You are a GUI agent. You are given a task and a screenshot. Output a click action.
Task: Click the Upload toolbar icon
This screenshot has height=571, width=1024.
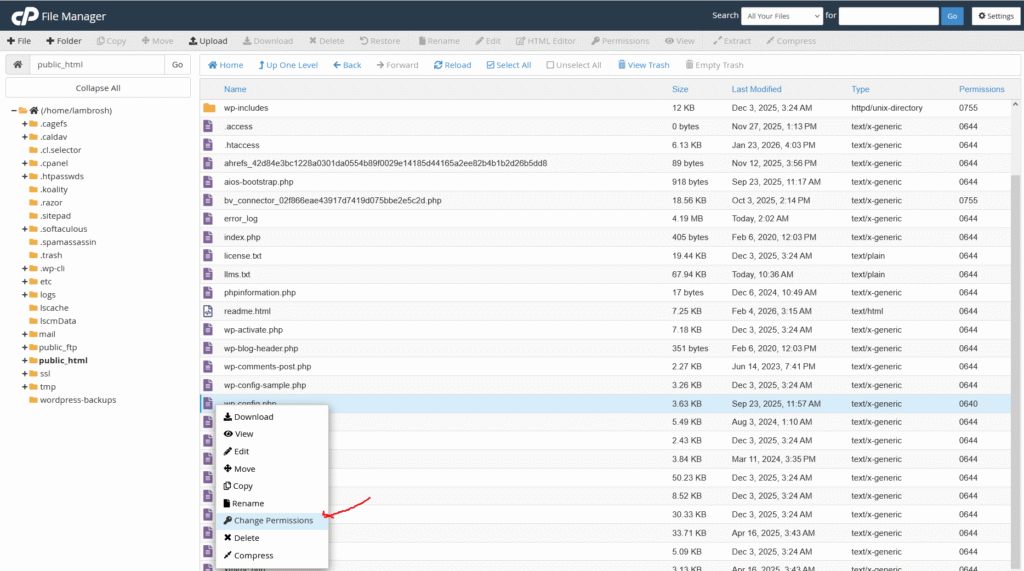pyautogui.click(x=208, y=41)
